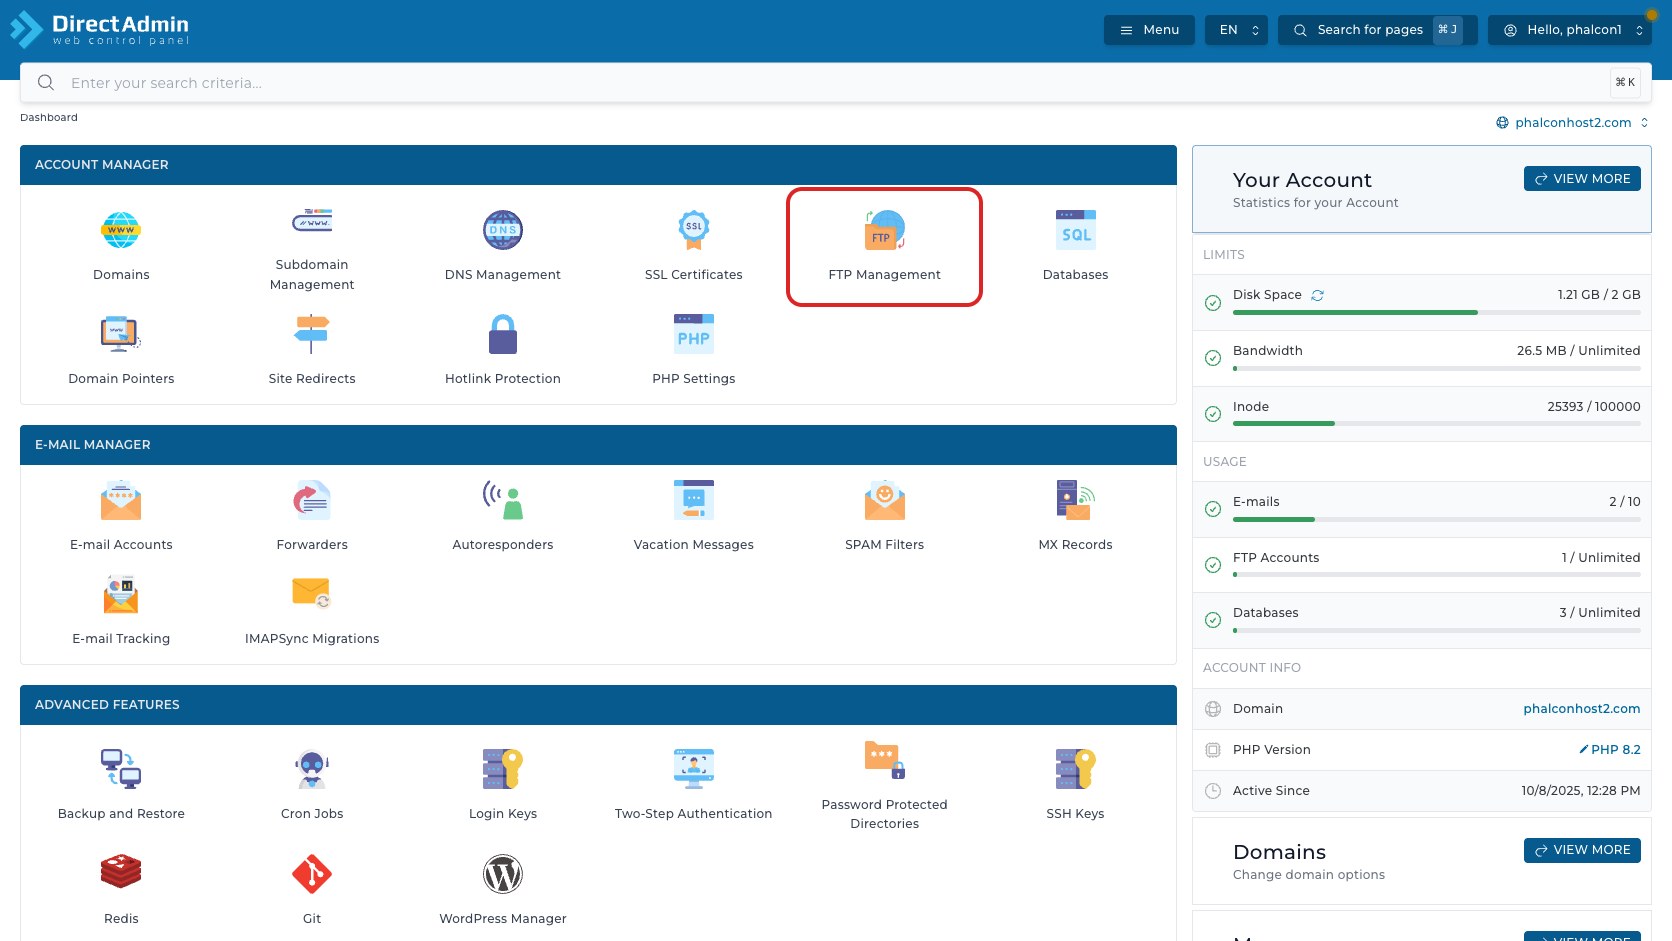1672x941 pixels.
Task: Click the search criteria input field
Action: (x=836, y=83)
